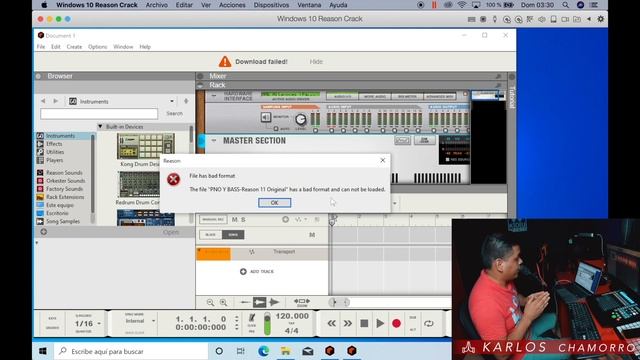Start recording with the red Record button

coord(396,324)
